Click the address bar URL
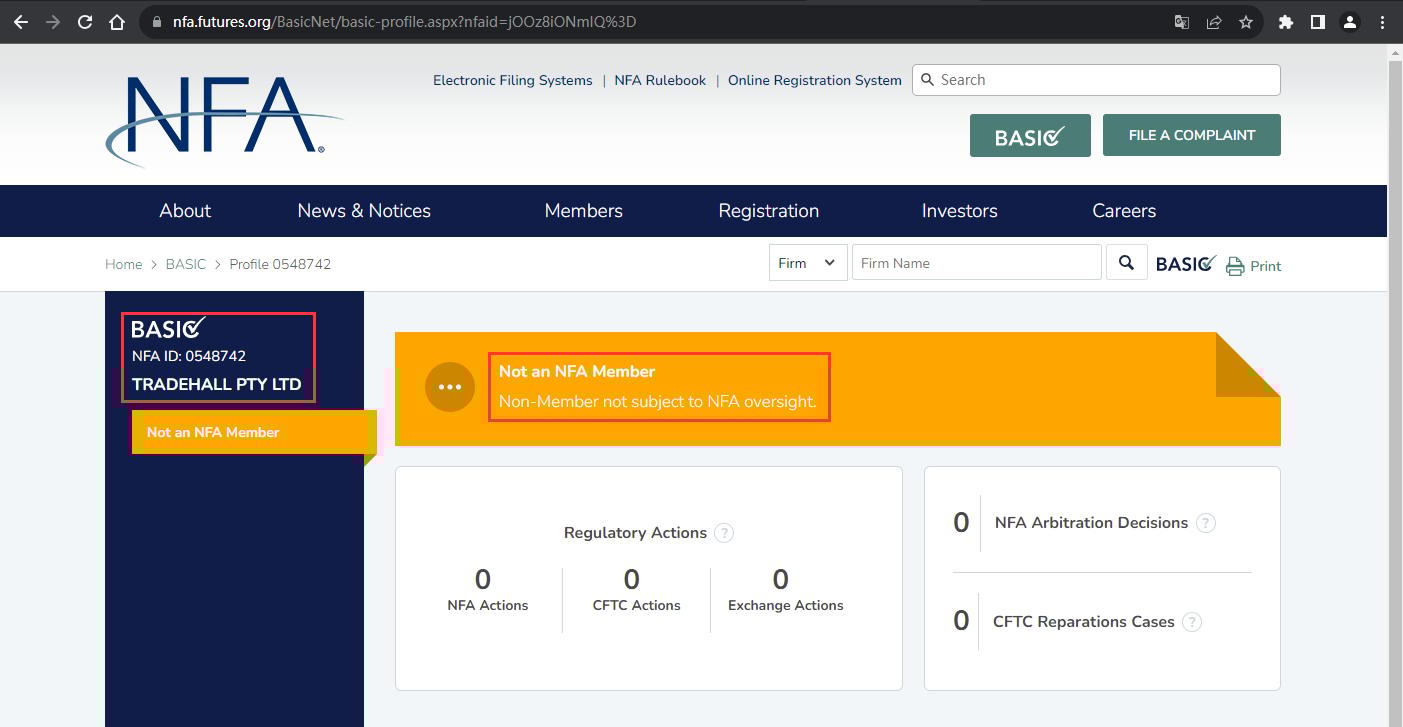Image resolution: width=1403 pixels, height=727 pixels. point(403,22)
